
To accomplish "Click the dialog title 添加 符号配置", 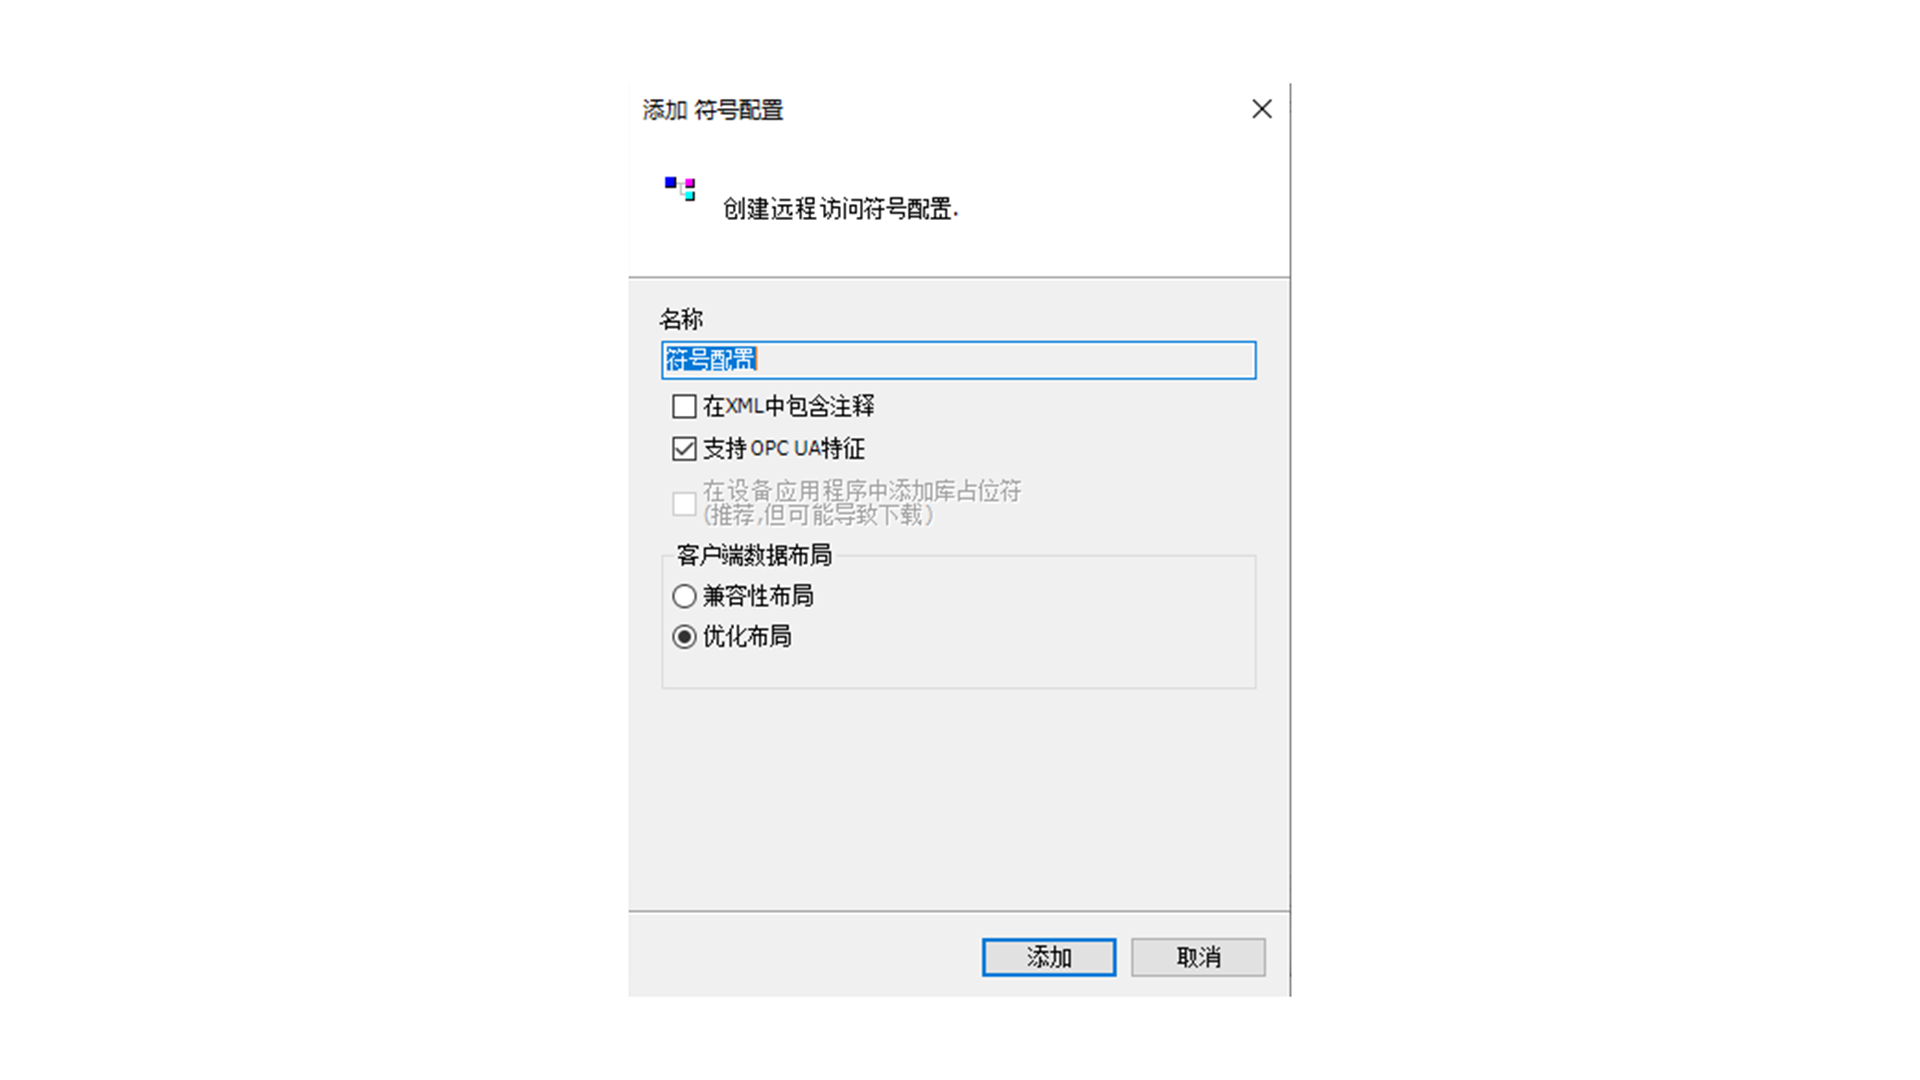I will (x=712, y=110).
